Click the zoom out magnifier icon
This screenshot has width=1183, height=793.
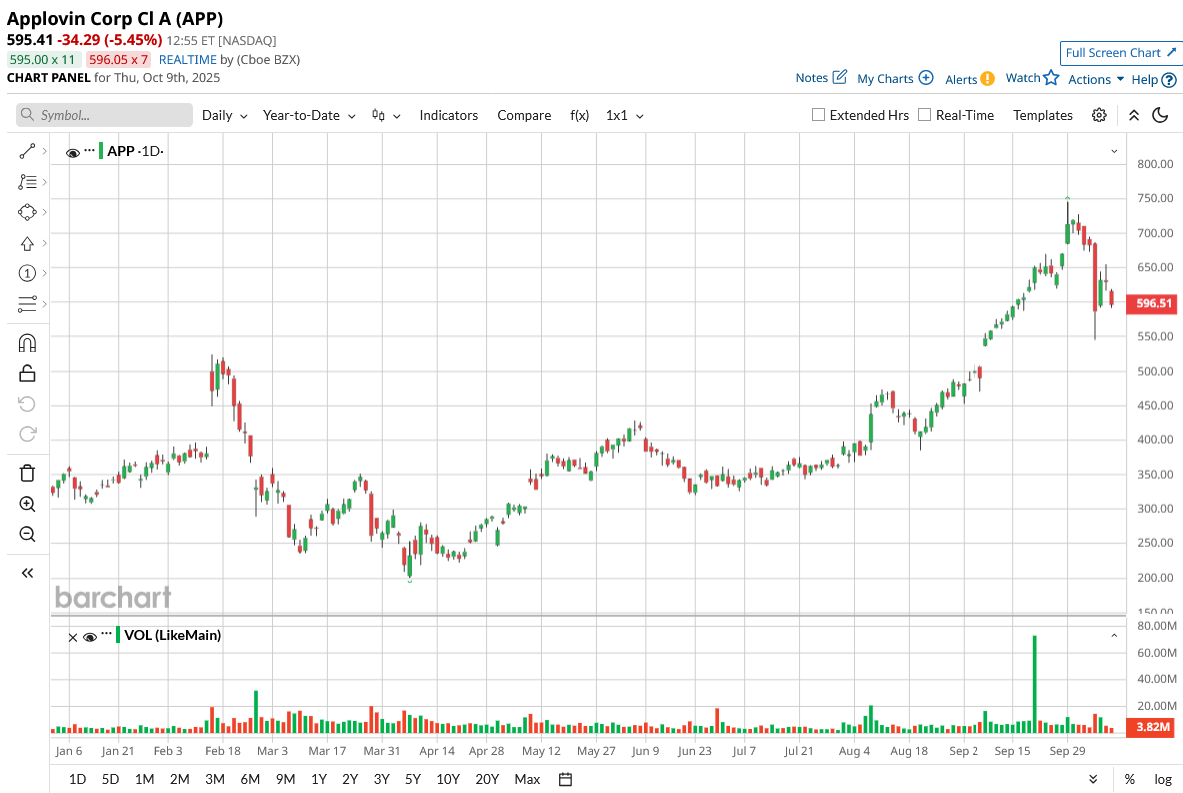coord(27,534)
